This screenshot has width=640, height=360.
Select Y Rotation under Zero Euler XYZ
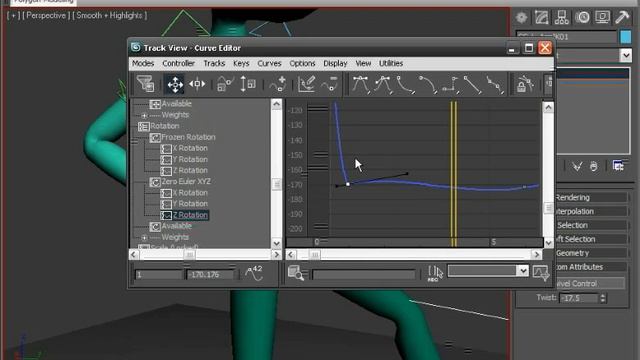coord(190,204)
